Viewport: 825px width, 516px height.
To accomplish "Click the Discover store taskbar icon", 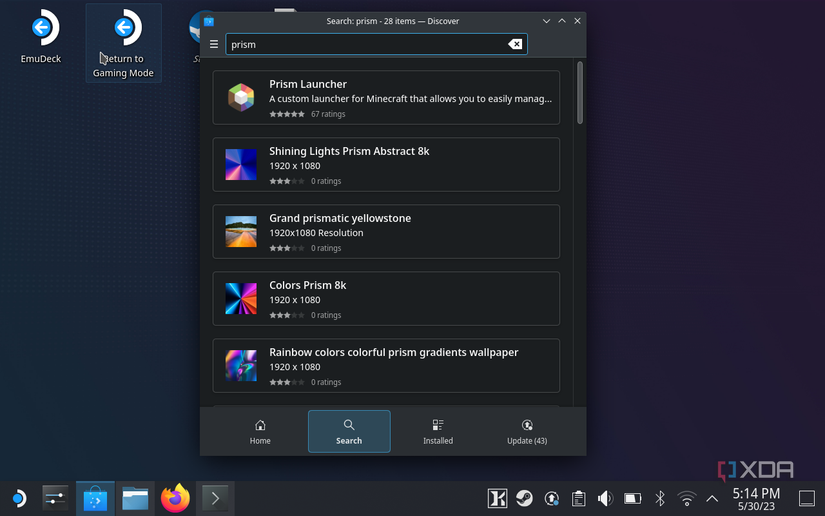I will [95, 498].
